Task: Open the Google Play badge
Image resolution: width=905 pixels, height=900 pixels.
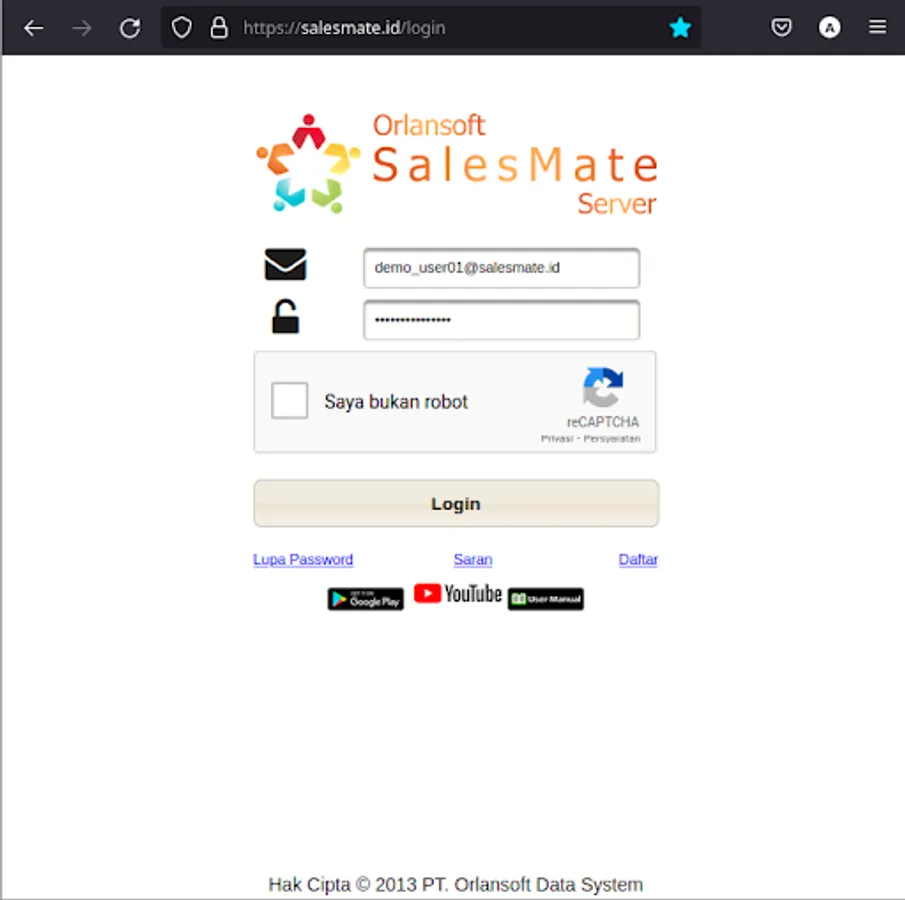Action: (x=365, y=599)
